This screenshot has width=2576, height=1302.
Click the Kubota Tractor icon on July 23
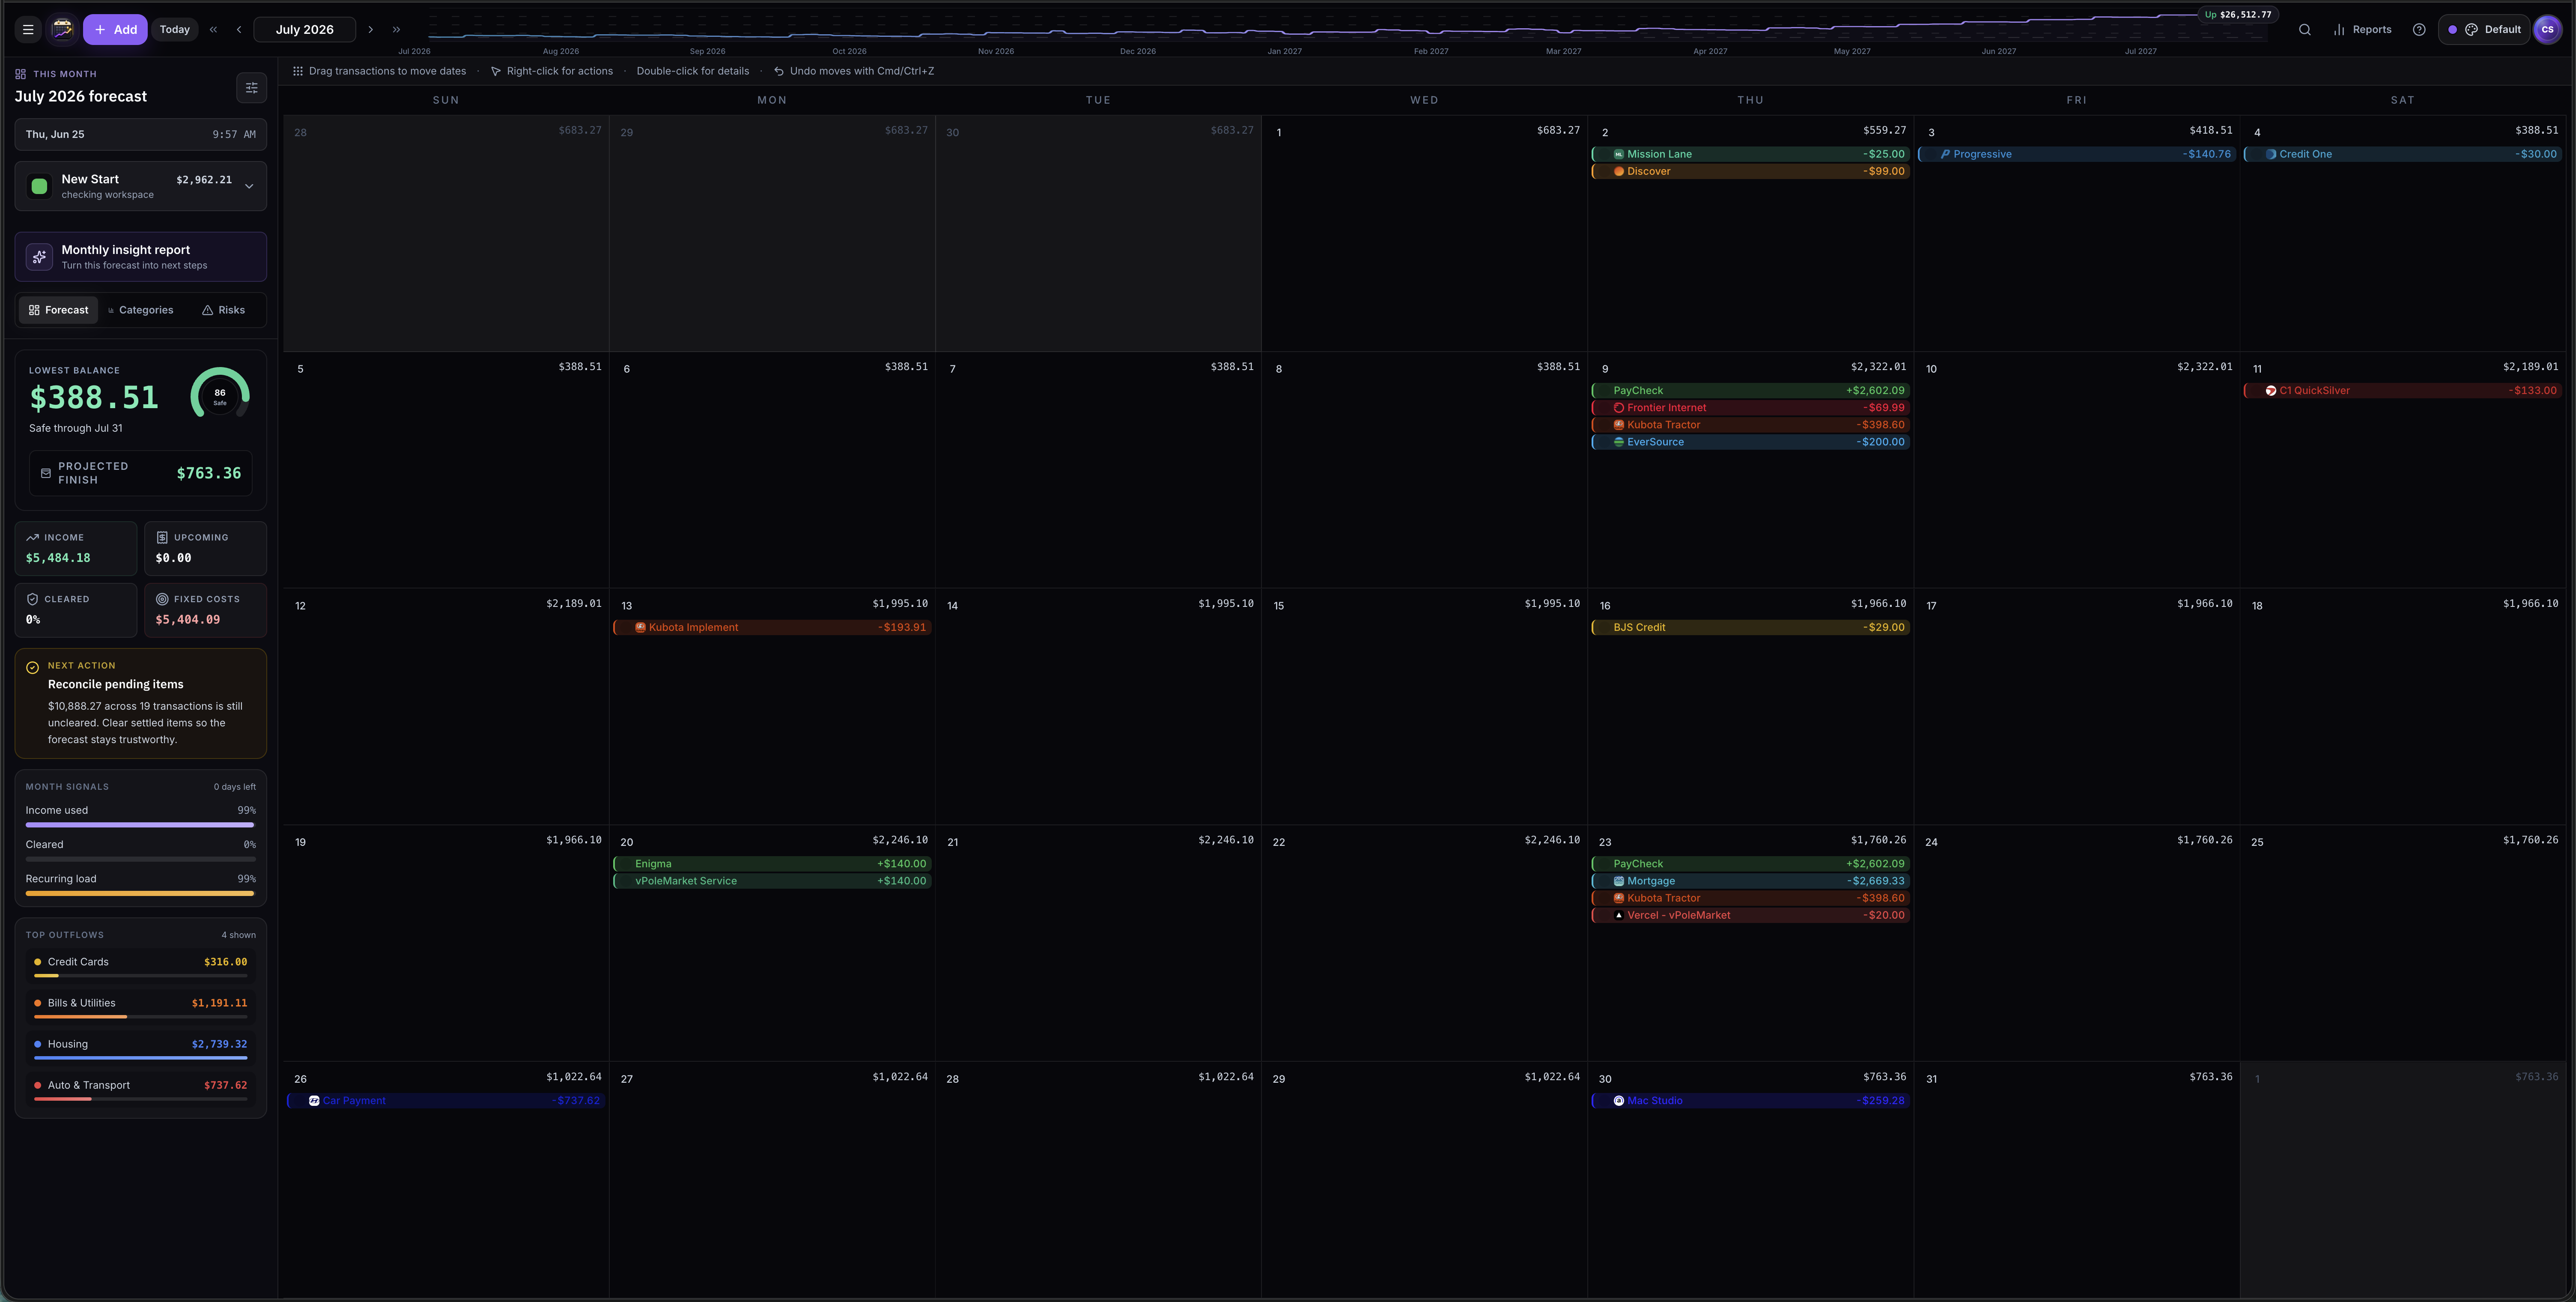point(1619,898)
